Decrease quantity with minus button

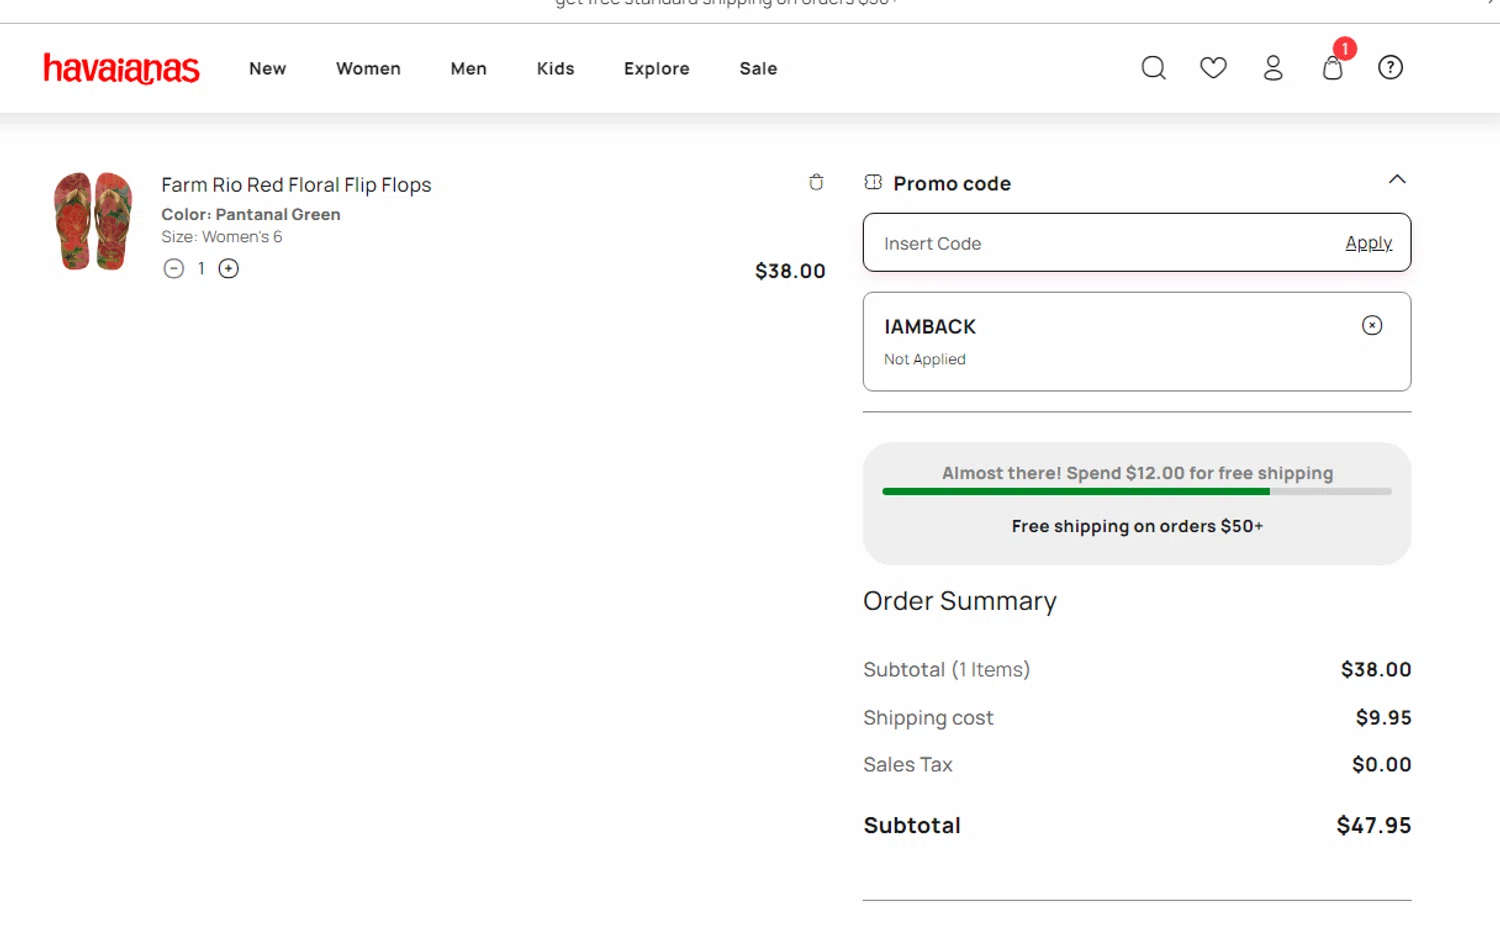click(x=174, y=268)
